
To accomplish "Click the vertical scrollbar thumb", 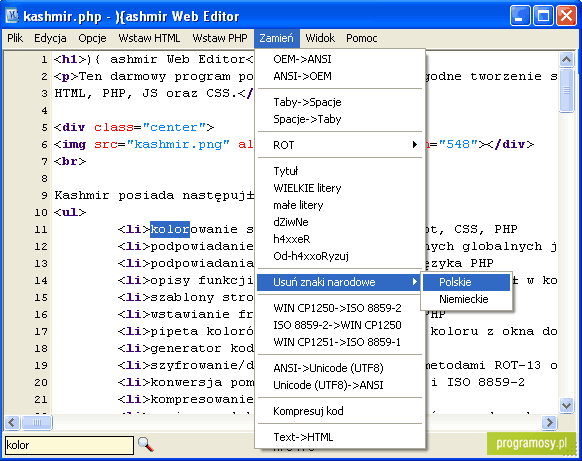I will pos(566,90).
